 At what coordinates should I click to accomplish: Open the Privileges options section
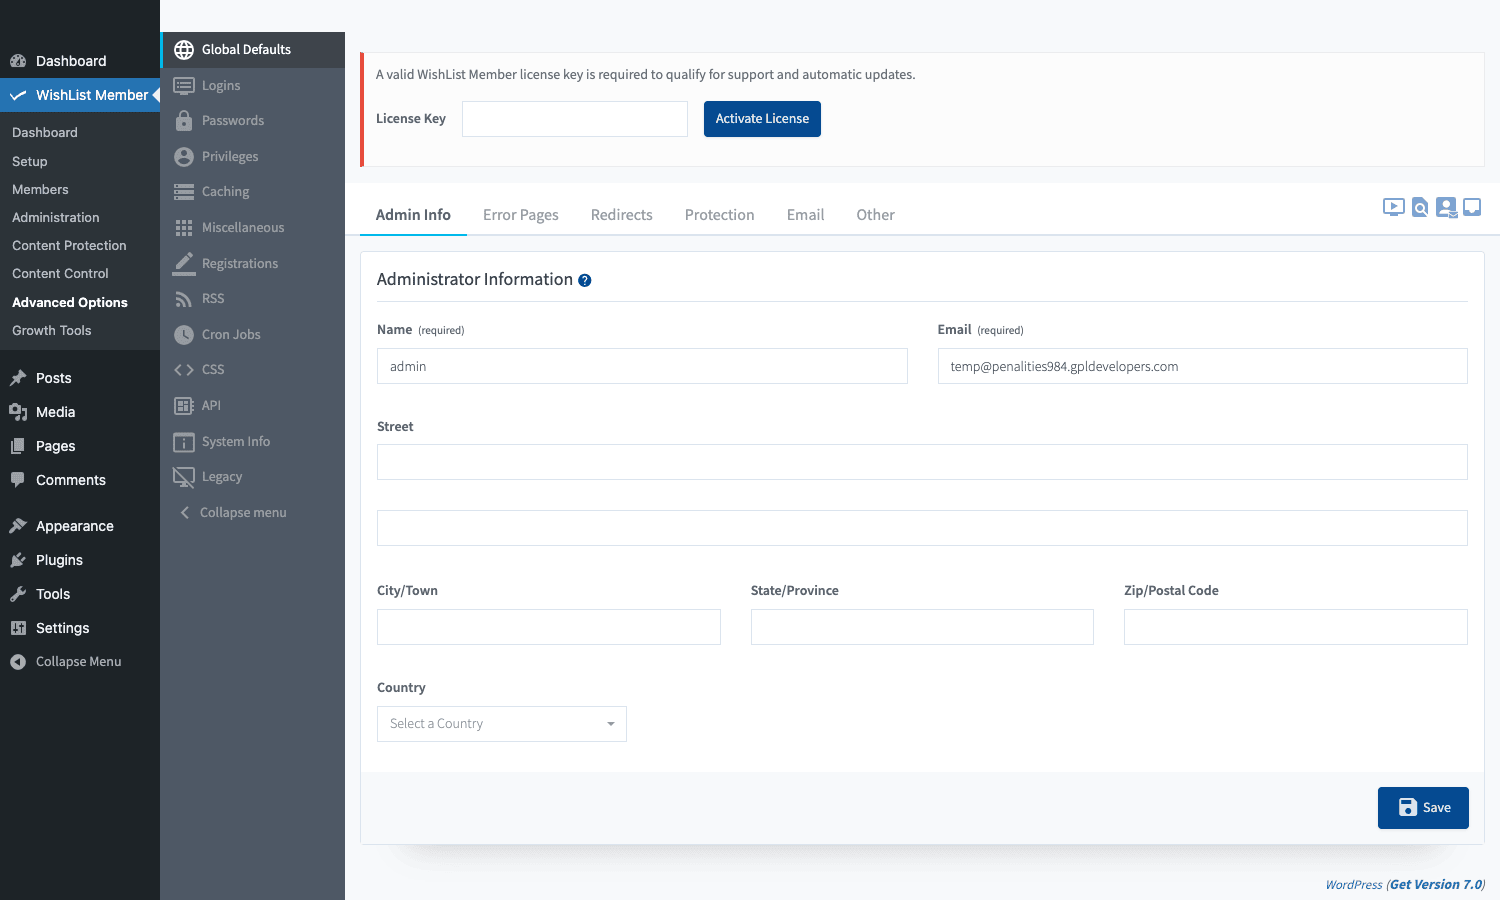pyautogui.click(x=253, y=157)
